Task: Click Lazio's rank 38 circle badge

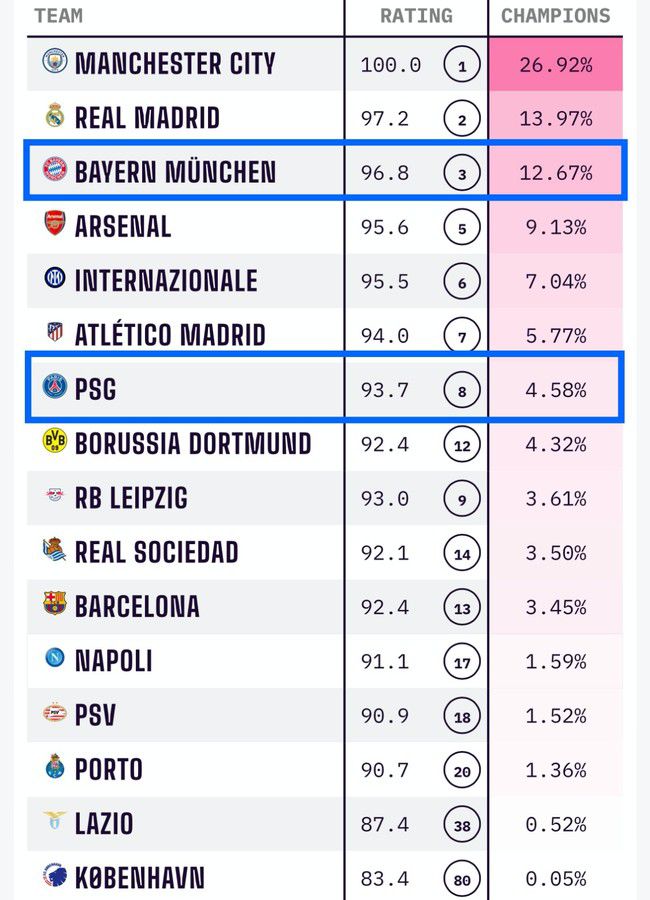Action: 461,825
